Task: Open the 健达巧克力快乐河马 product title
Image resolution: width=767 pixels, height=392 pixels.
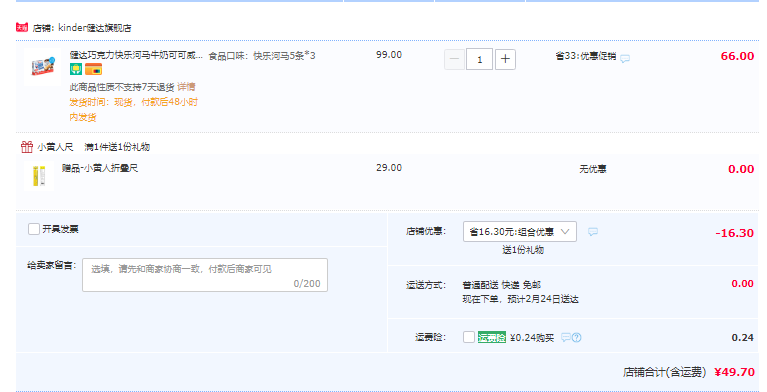Action: [x=135, y=55]
